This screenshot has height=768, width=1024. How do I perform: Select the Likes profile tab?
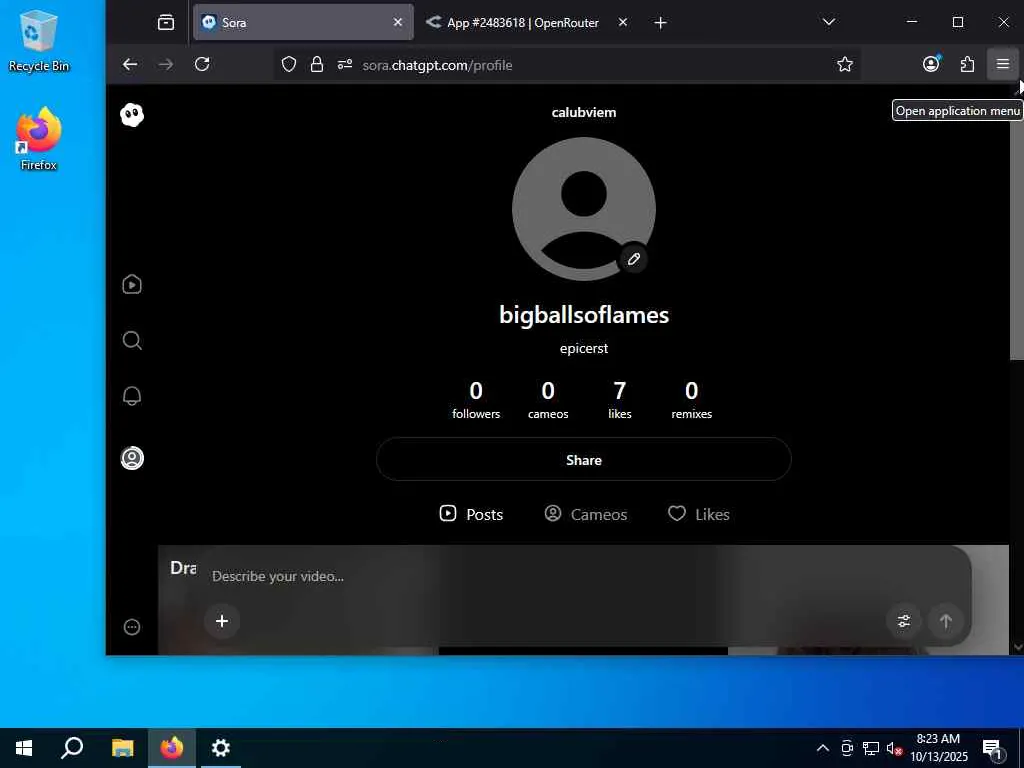pos(698,514)
